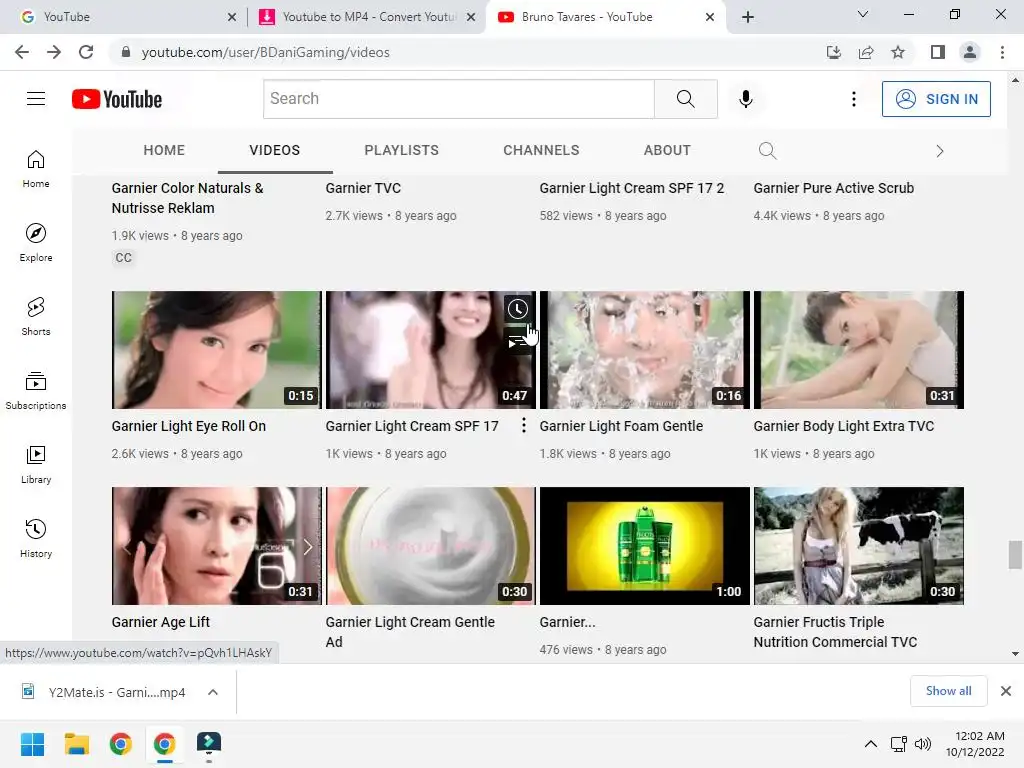Select the VIDEOS channel tab

click(274, 150)
